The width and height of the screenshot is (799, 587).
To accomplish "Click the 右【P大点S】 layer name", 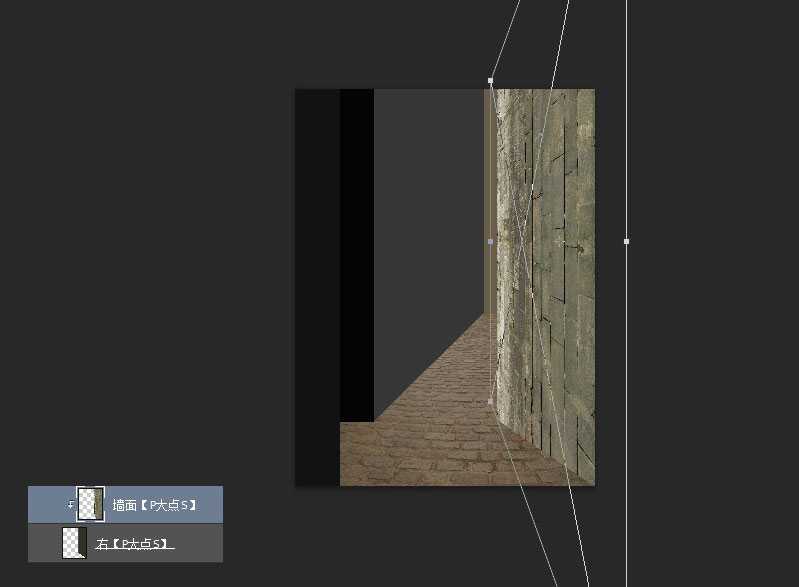I will [x=135, y=544].
